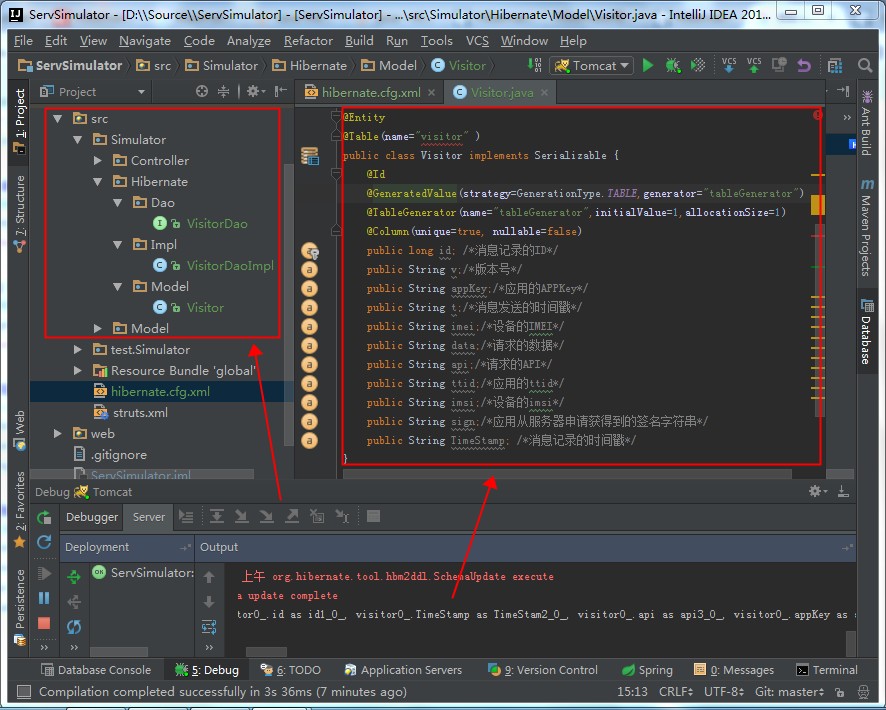Toggle Maven Projects side tab
Viewport: 886px width, 710px height.
[867, 227]
